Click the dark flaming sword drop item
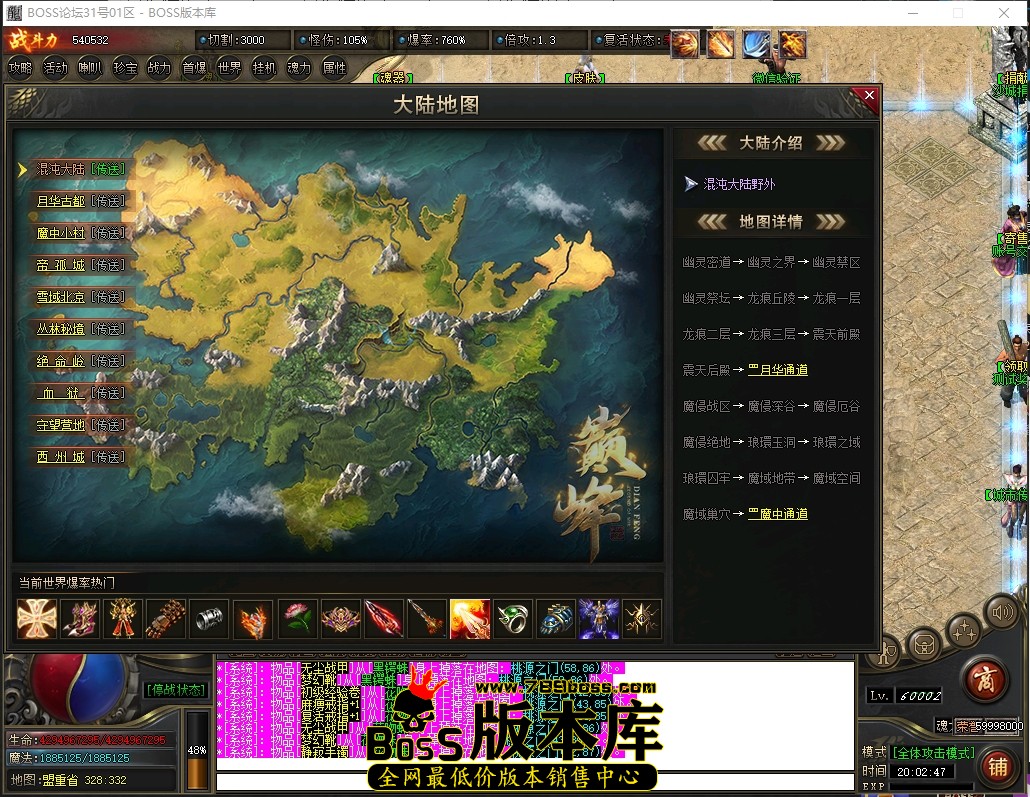The width and height of the screenshot is (1030, 797). (x=426, y=618)
